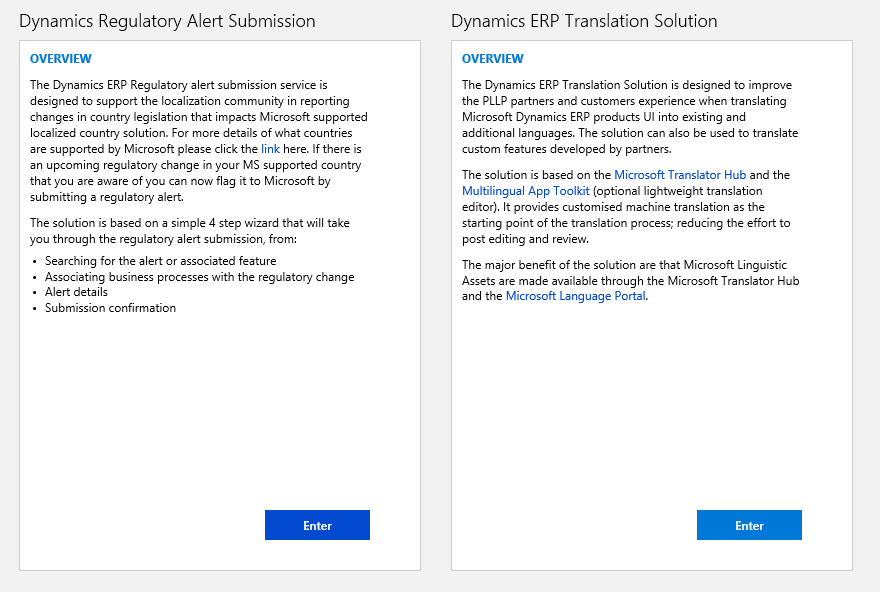Screen dimensions: 880x592
Task: Open the Multilingual App Toolkit link
Action: point(526,190)
